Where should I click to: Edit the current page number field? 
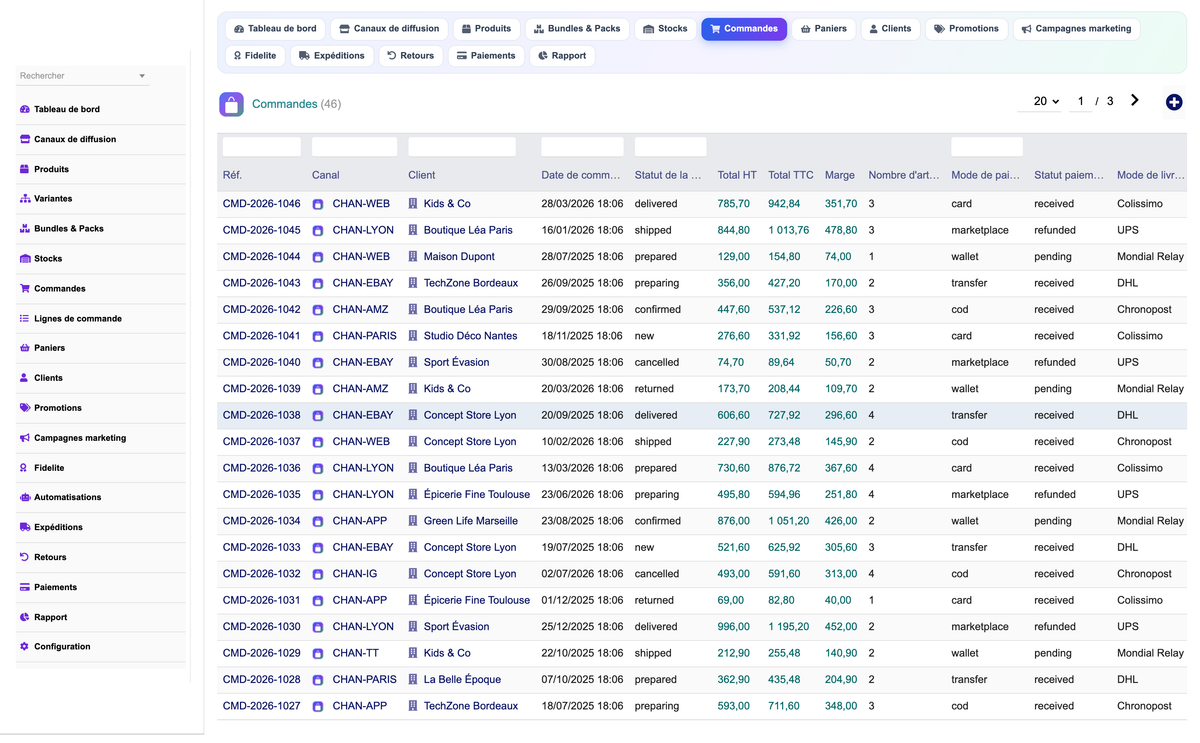point(1080,101)
